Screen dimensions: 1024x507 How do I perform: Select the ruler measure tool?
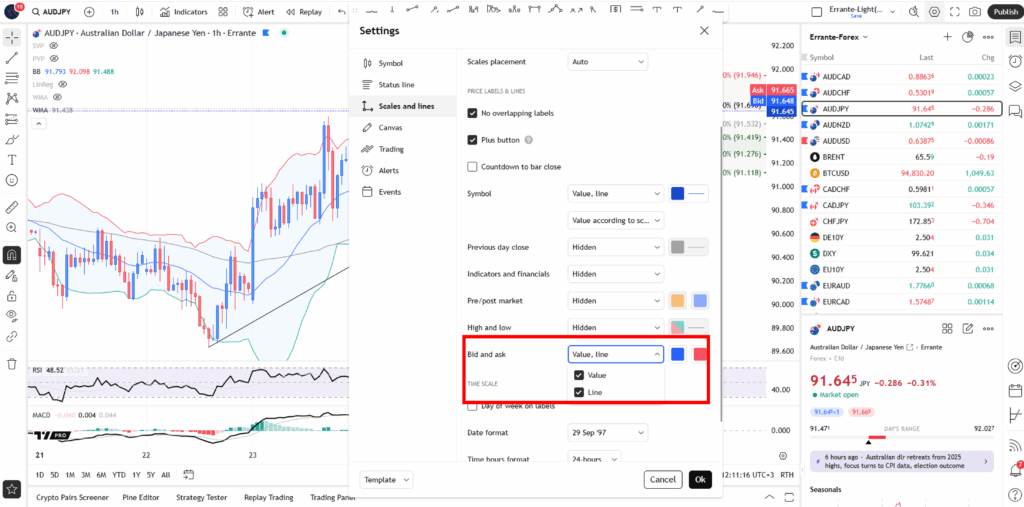pos(11,208)
